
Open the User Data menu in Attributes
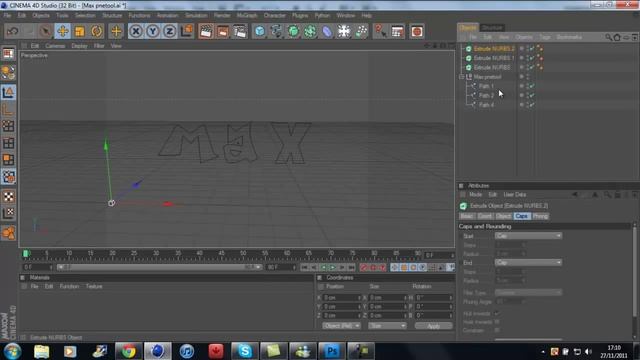click(x=515, y=195)
